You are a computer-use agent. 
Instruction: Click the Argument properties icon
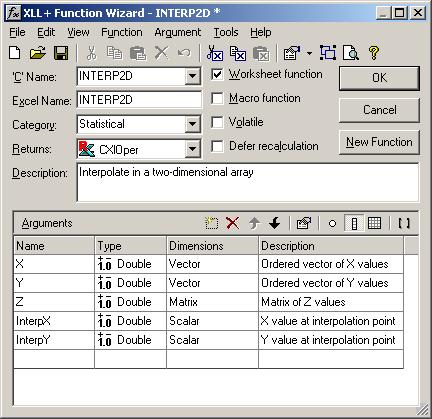(x=304, y=223)
